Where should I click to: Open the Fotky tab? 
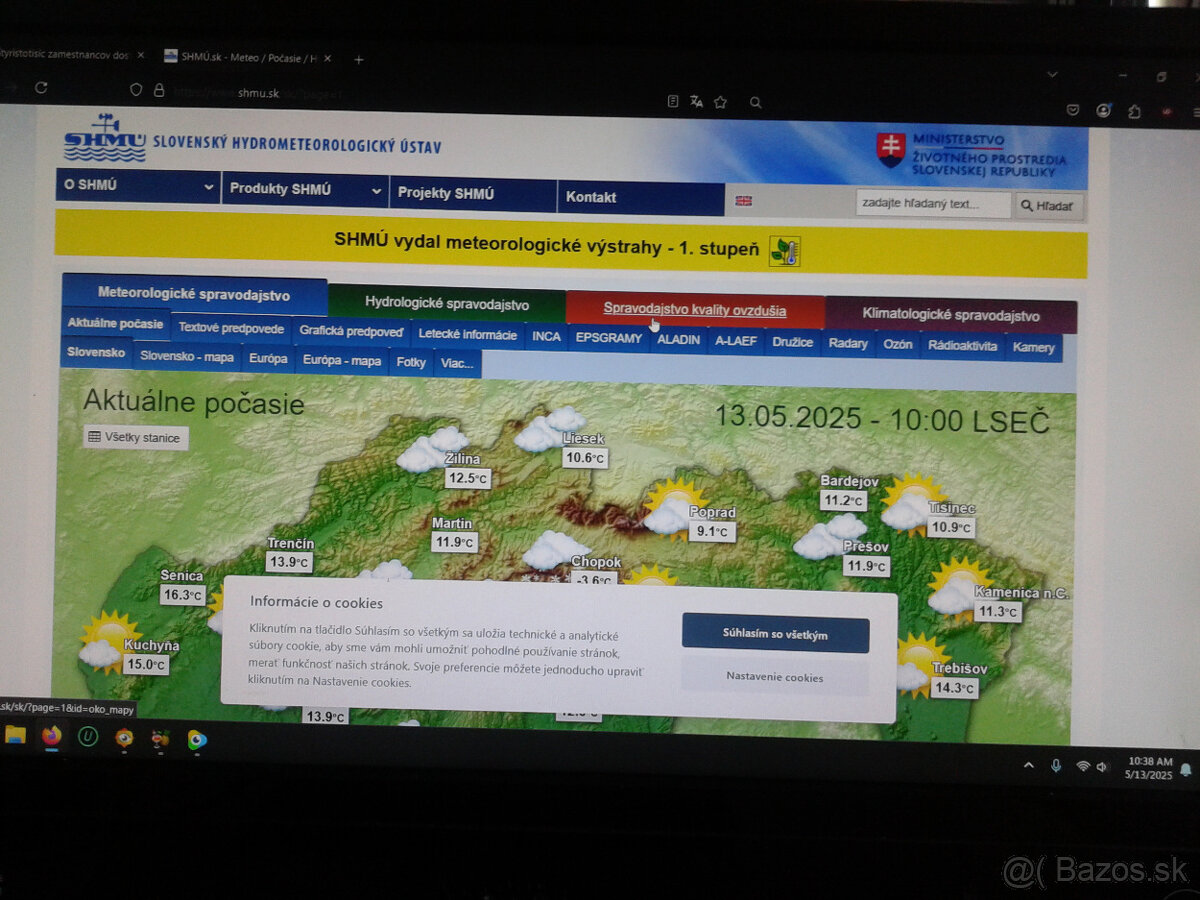411,362
